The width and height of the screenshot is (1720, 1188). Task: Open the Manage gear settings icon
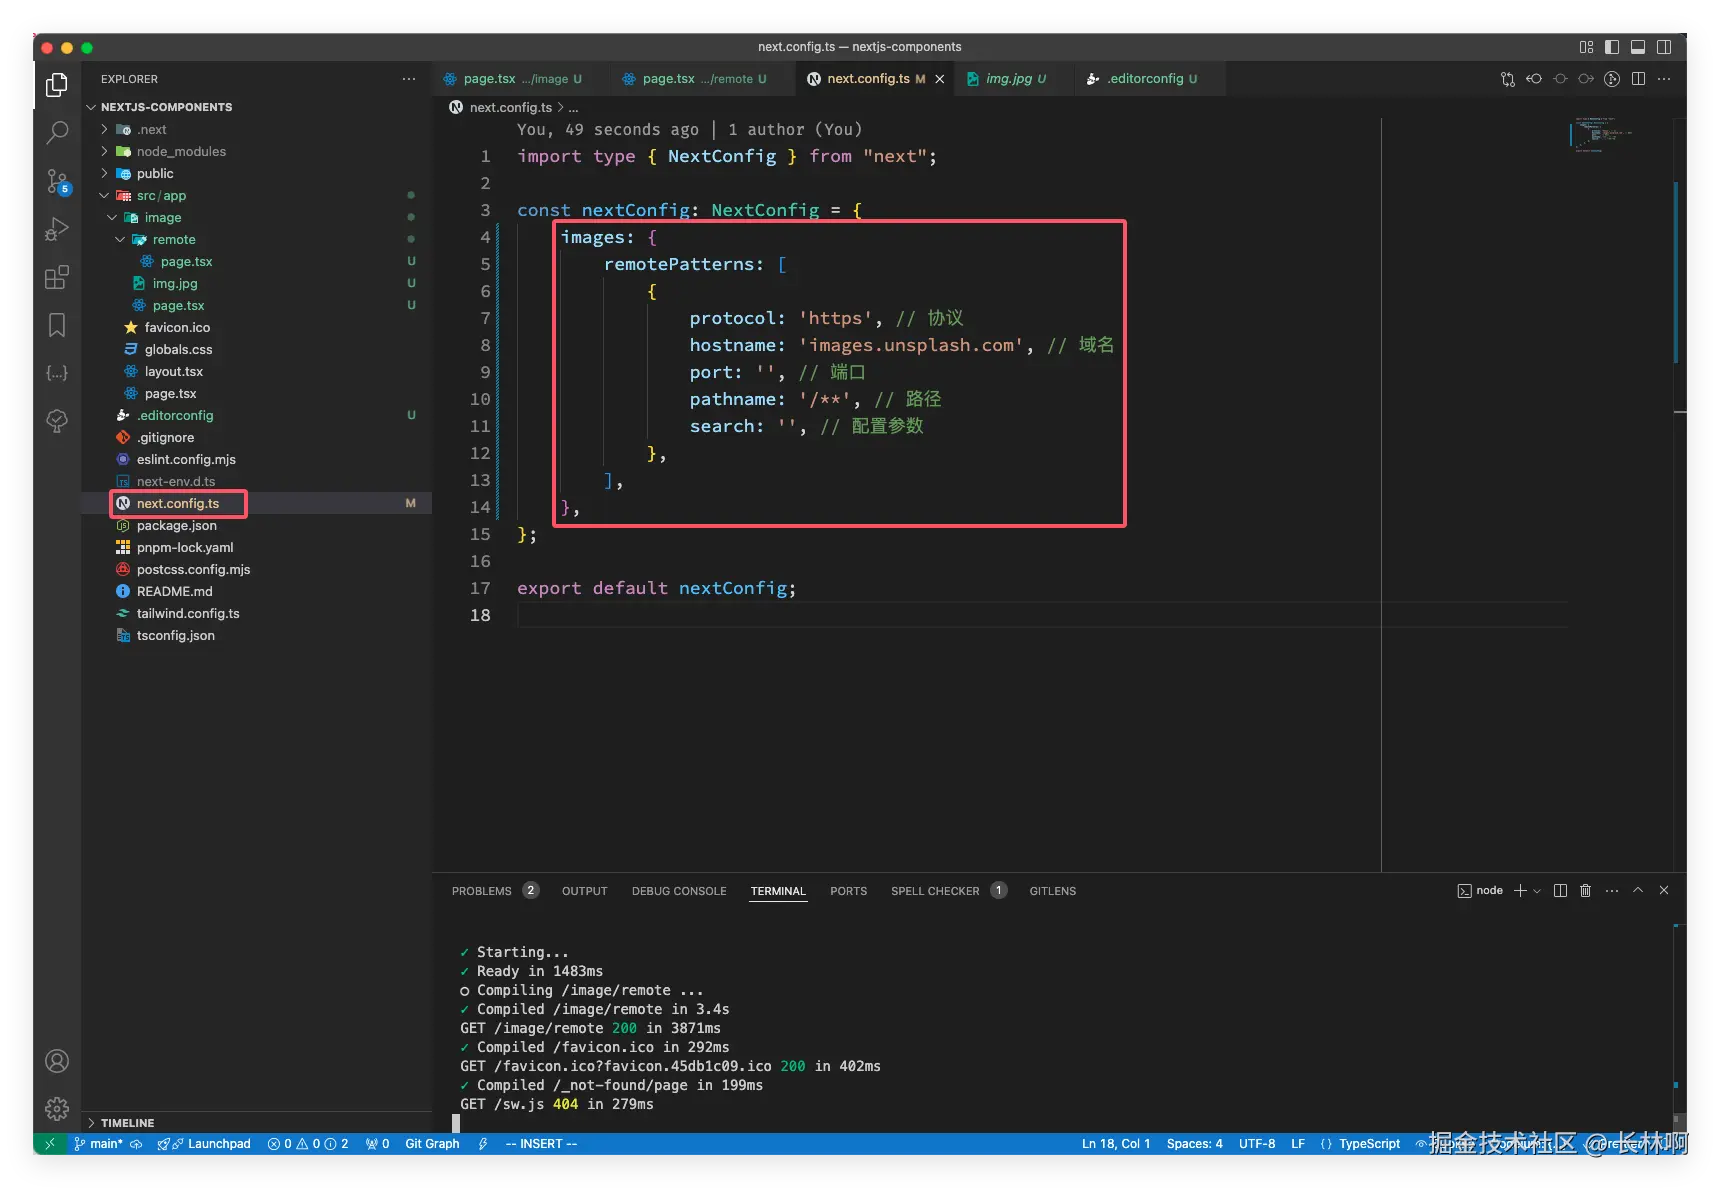57,1108
